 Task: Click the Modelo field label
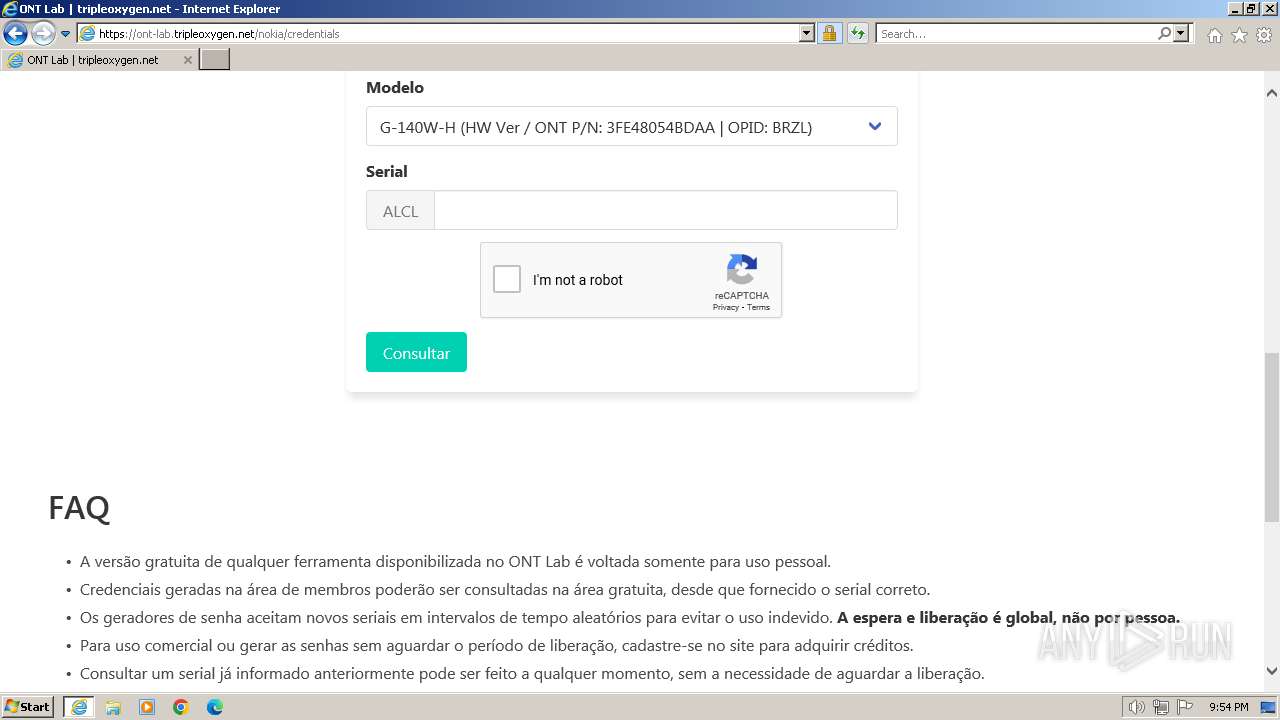395,87
